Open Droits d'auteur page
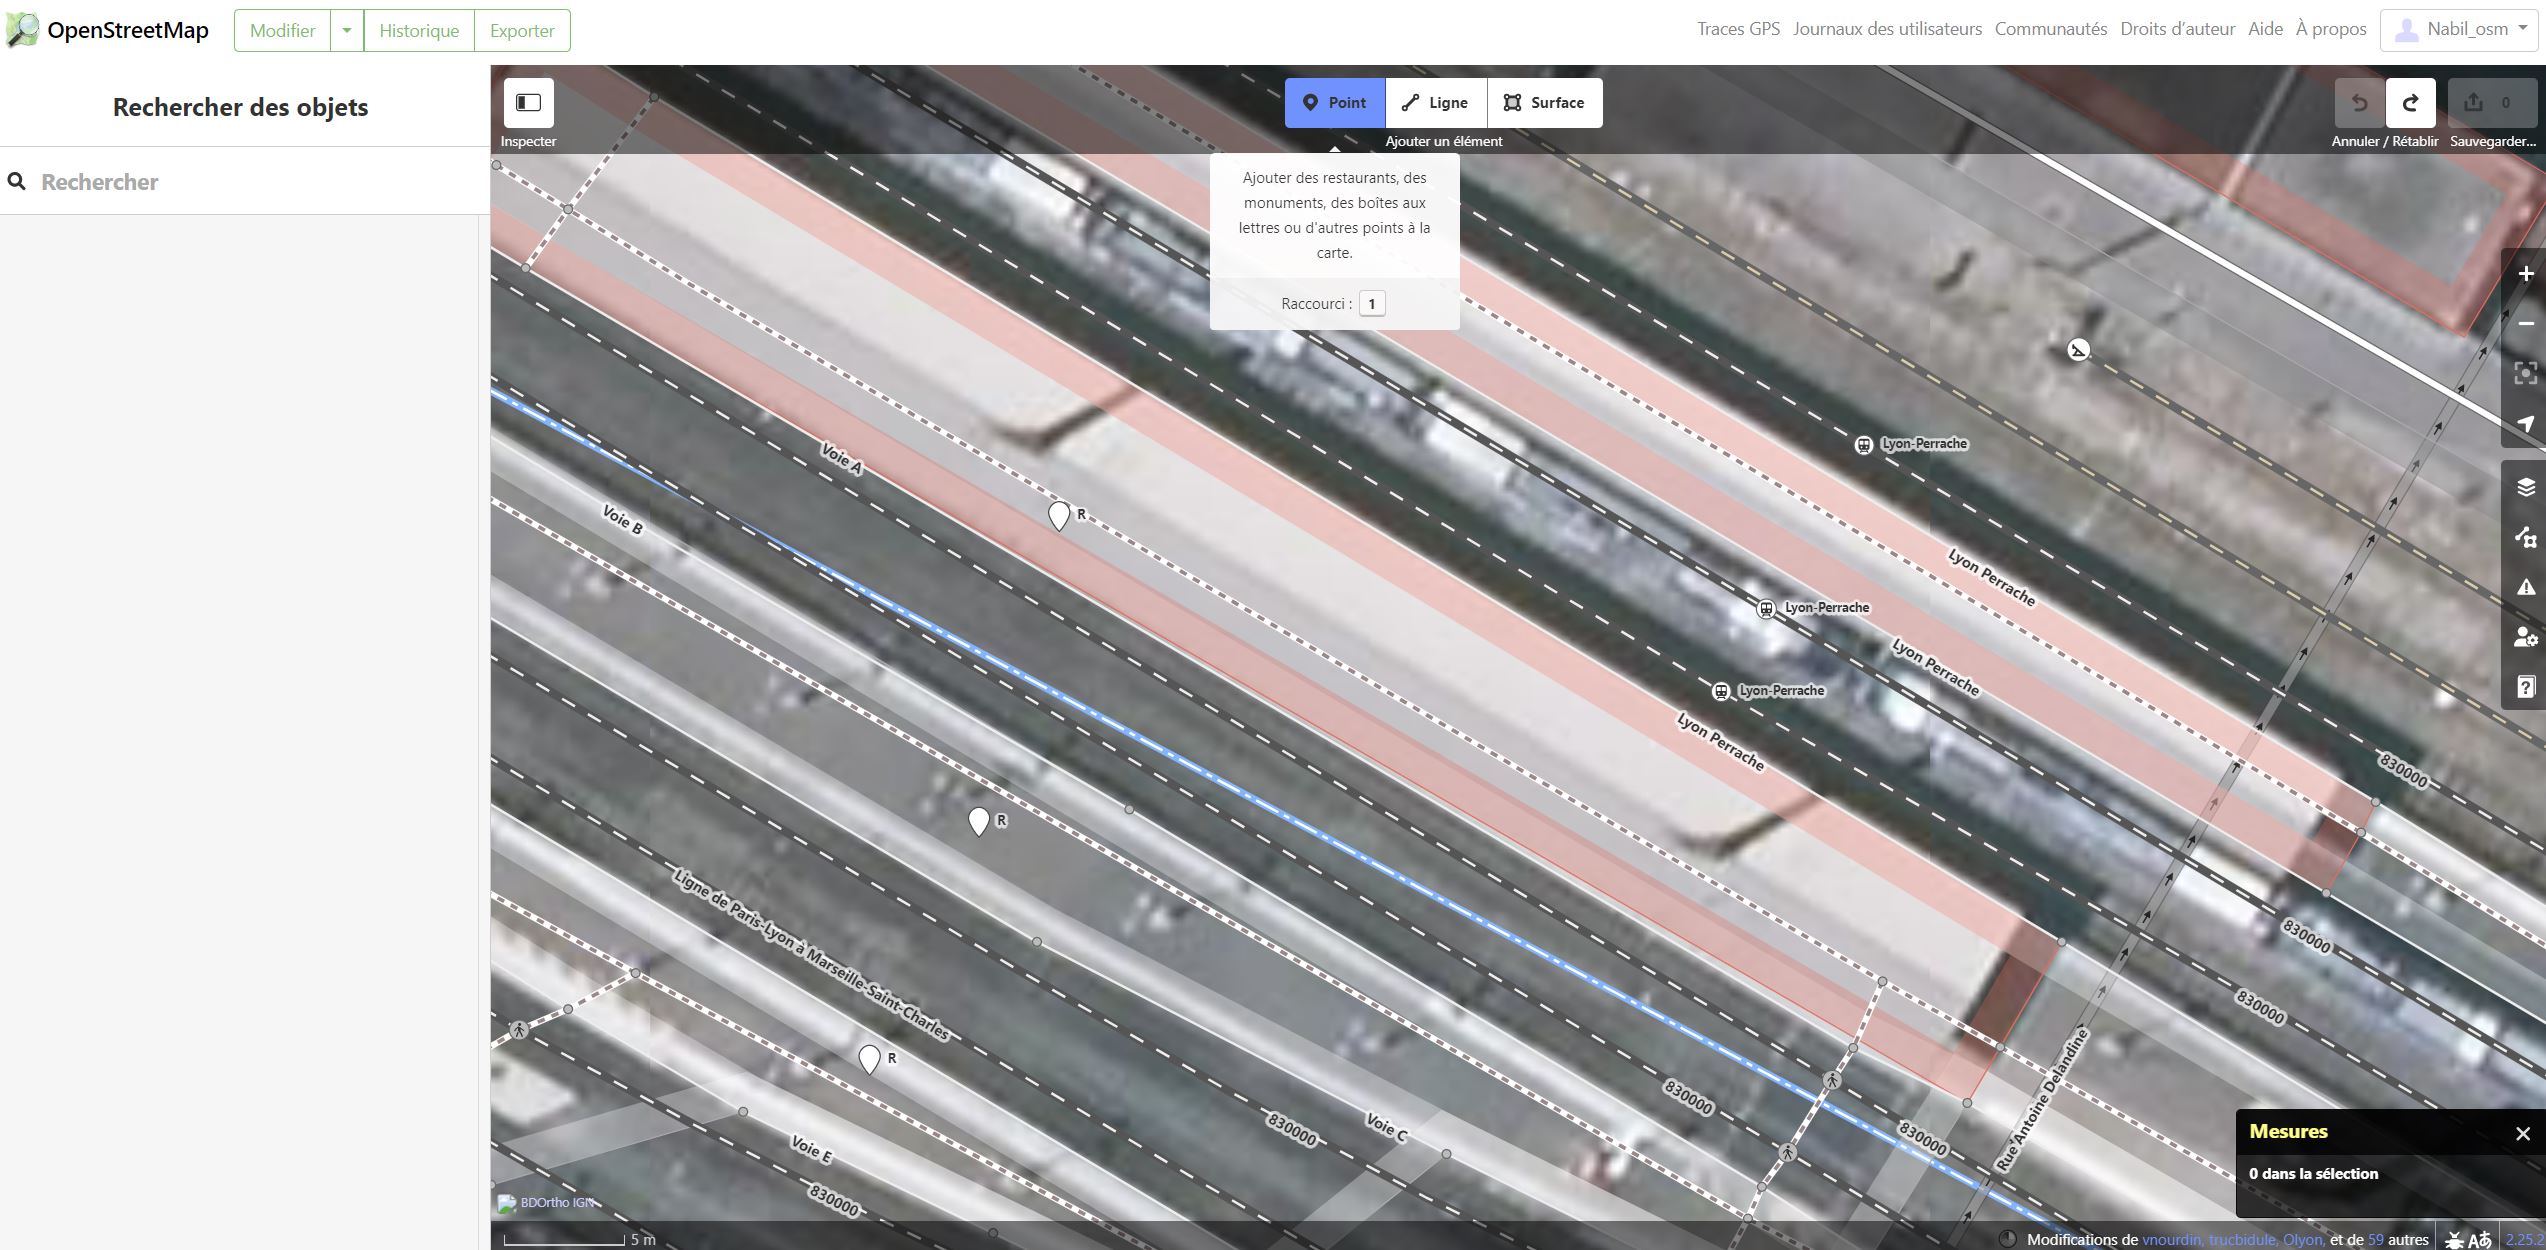The width and height of the screenshot is (2546, 1250). pos(2177,29)
